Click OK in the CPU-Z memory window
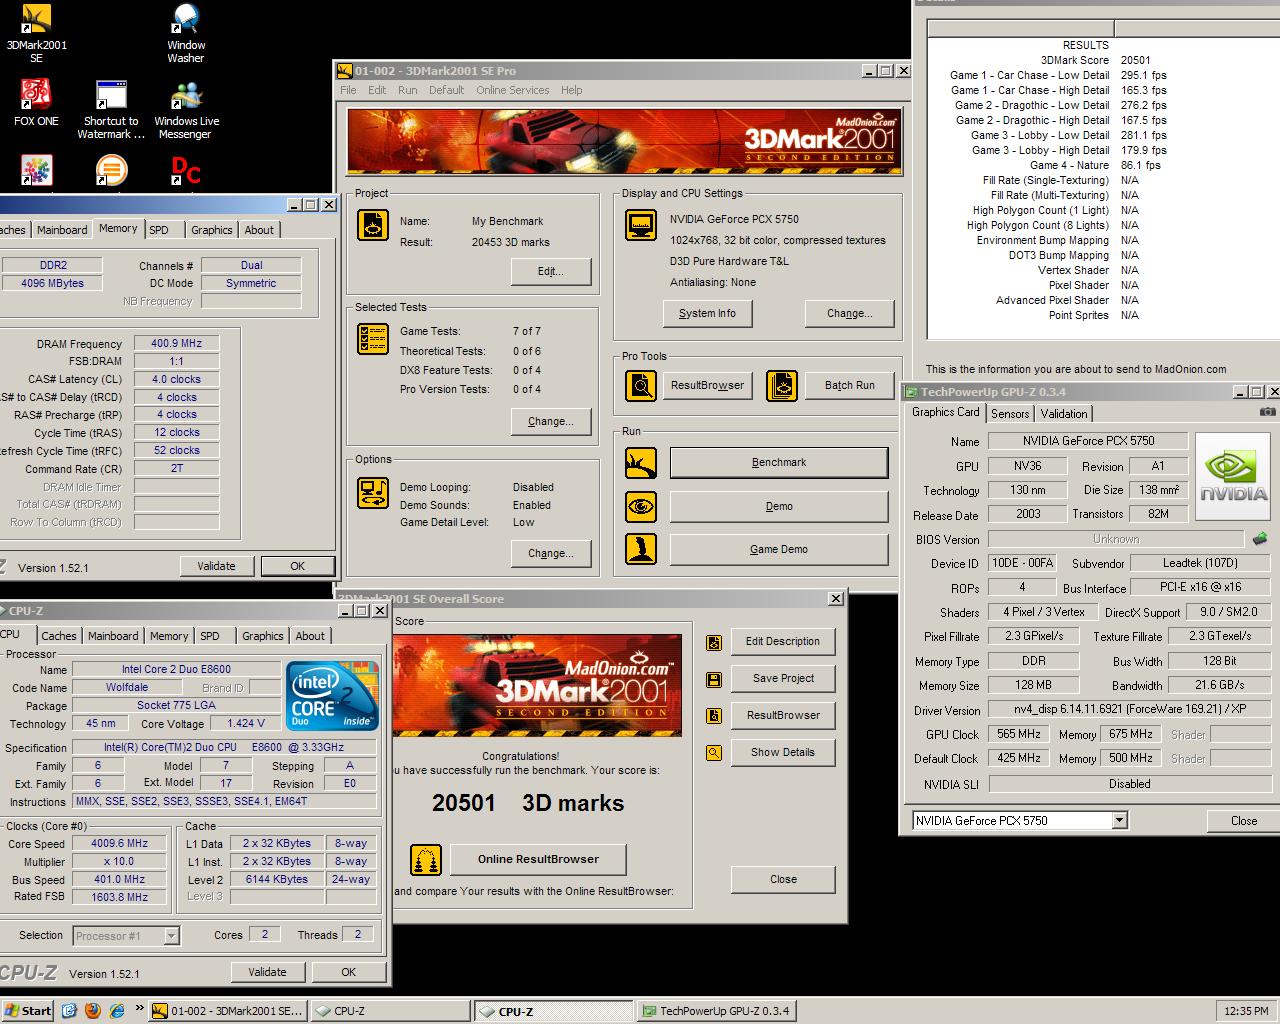Image resolution: width=1280 pixels, height=1024 pixels. [298, 566]
